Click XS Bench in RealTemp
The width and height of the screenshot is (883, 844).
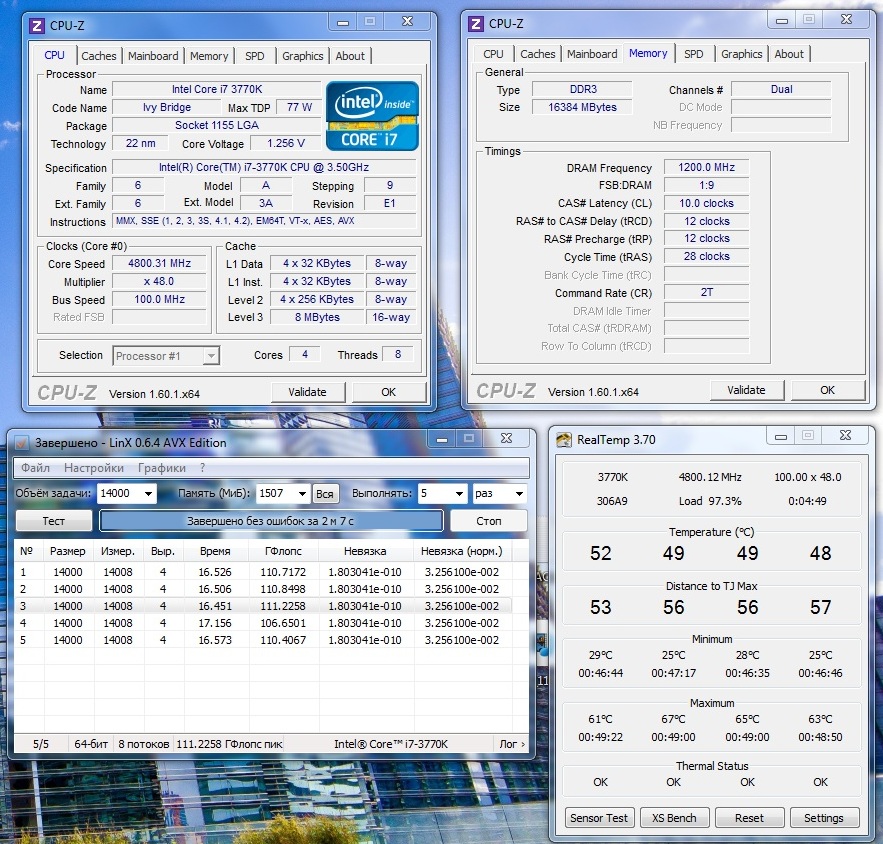click(x=674, y=818)
